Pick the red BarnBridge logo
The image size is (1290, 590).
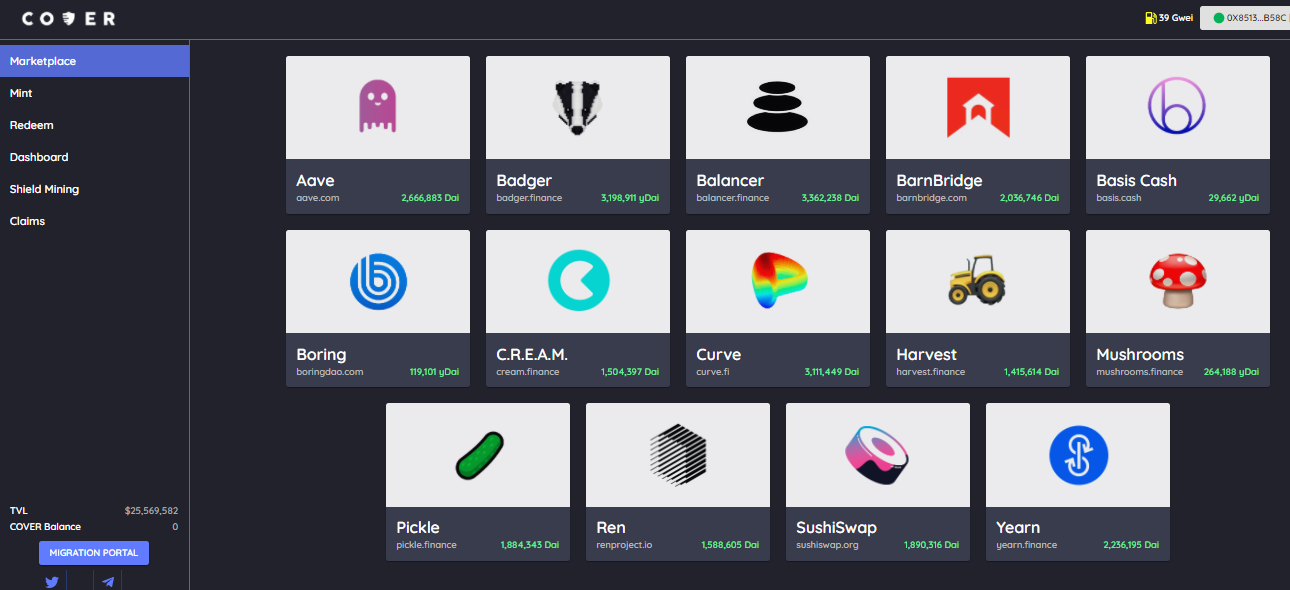[x=978, y=107]
